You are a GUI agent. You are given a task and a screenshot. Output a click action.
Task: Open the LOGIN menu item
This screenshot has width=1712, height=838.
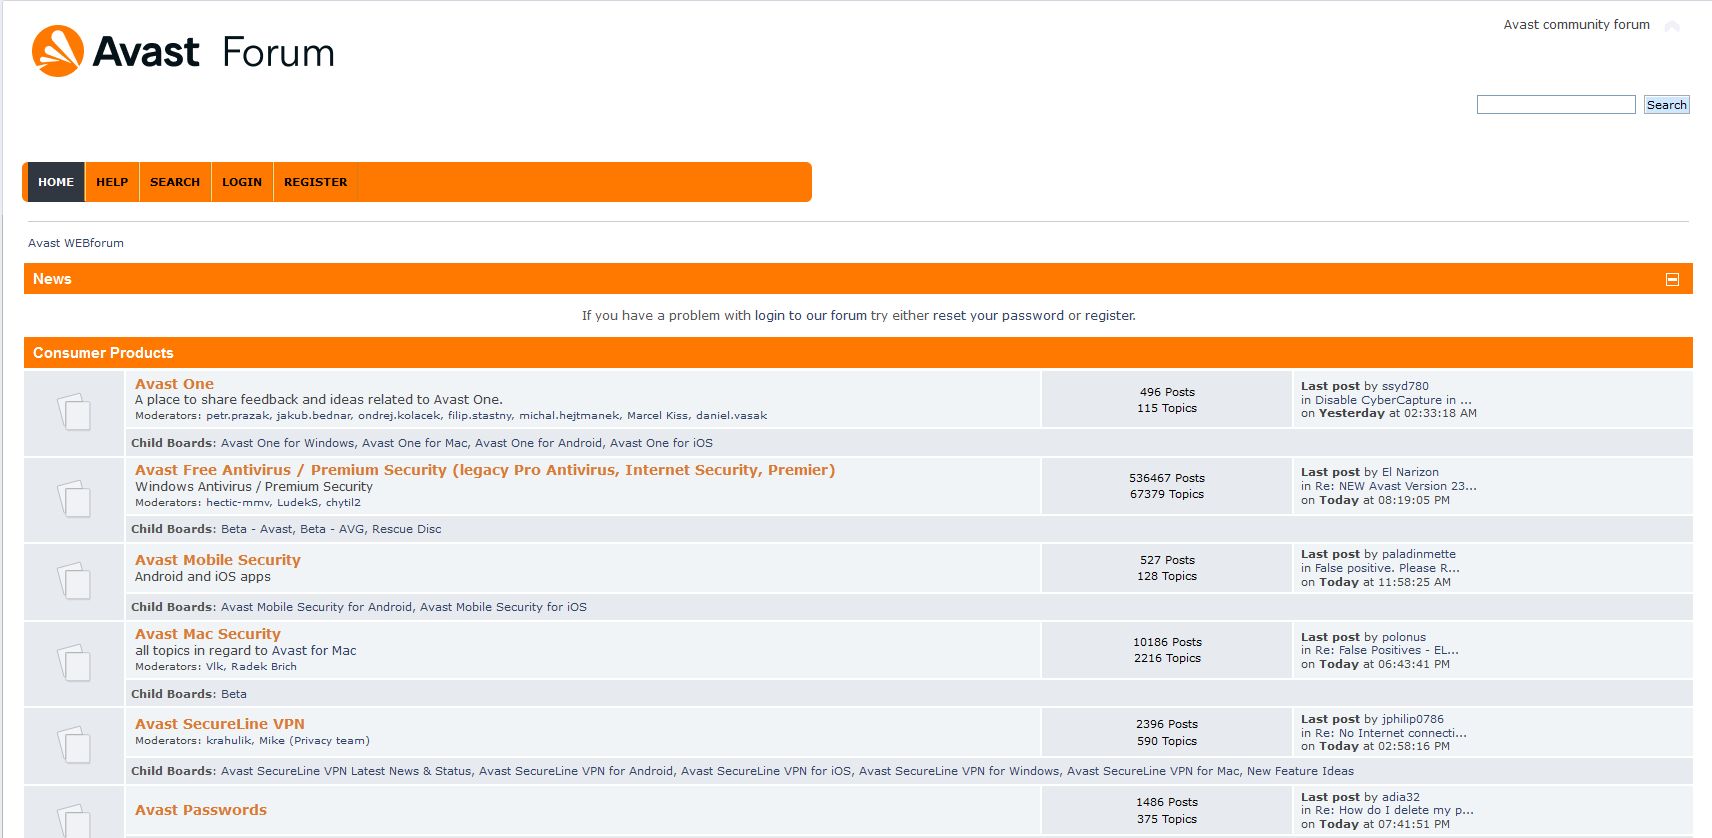pos(242,182)
